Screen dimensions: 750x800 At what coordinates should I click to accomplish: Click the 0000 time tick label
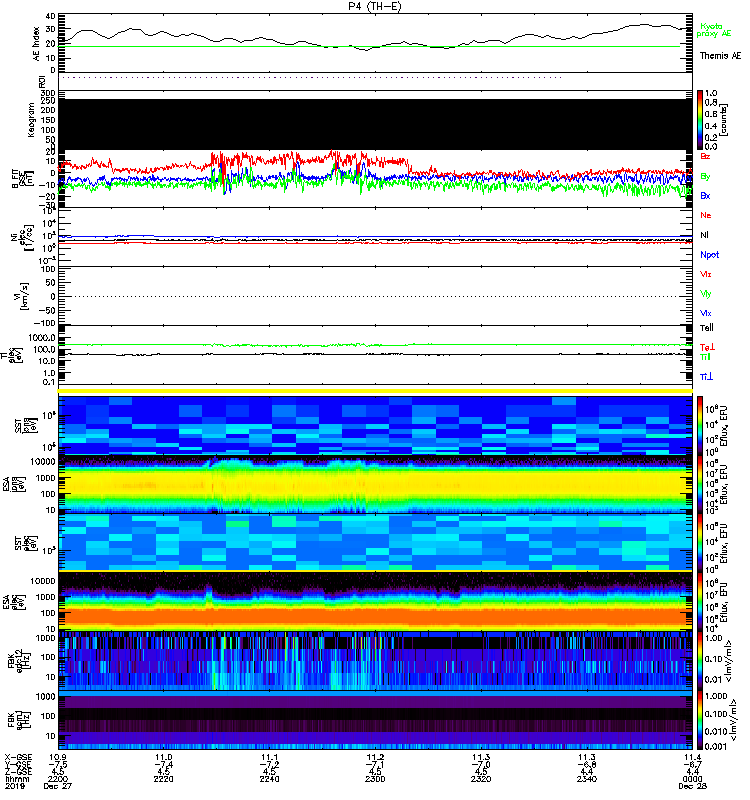point(692,779)
